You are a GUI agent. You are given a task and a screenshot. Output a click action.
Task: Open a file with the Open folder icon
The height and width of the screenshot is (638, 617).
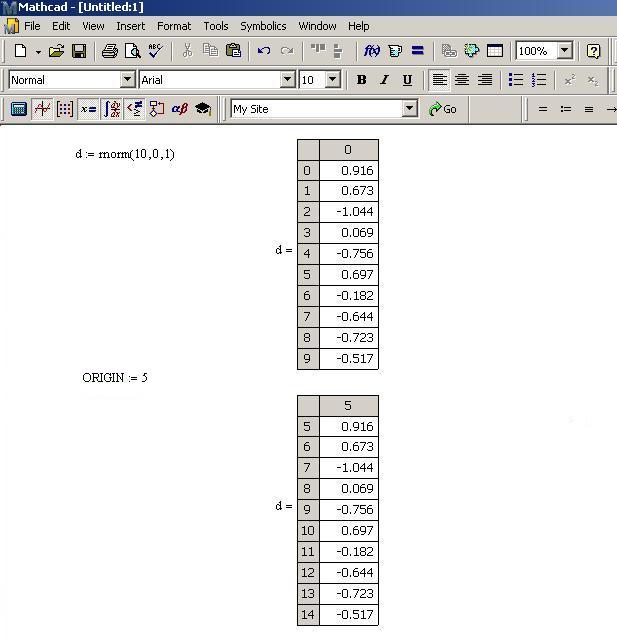click(x=56, y=51)
